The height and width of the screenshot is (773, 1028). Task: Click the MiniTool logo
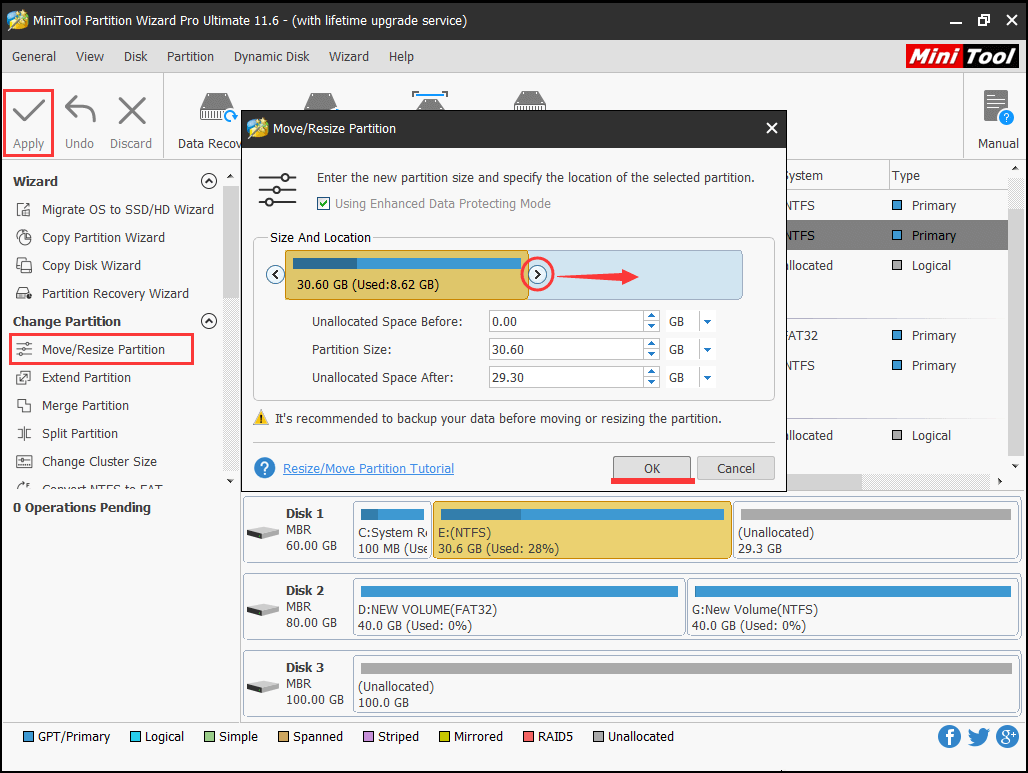click(962, 56)
